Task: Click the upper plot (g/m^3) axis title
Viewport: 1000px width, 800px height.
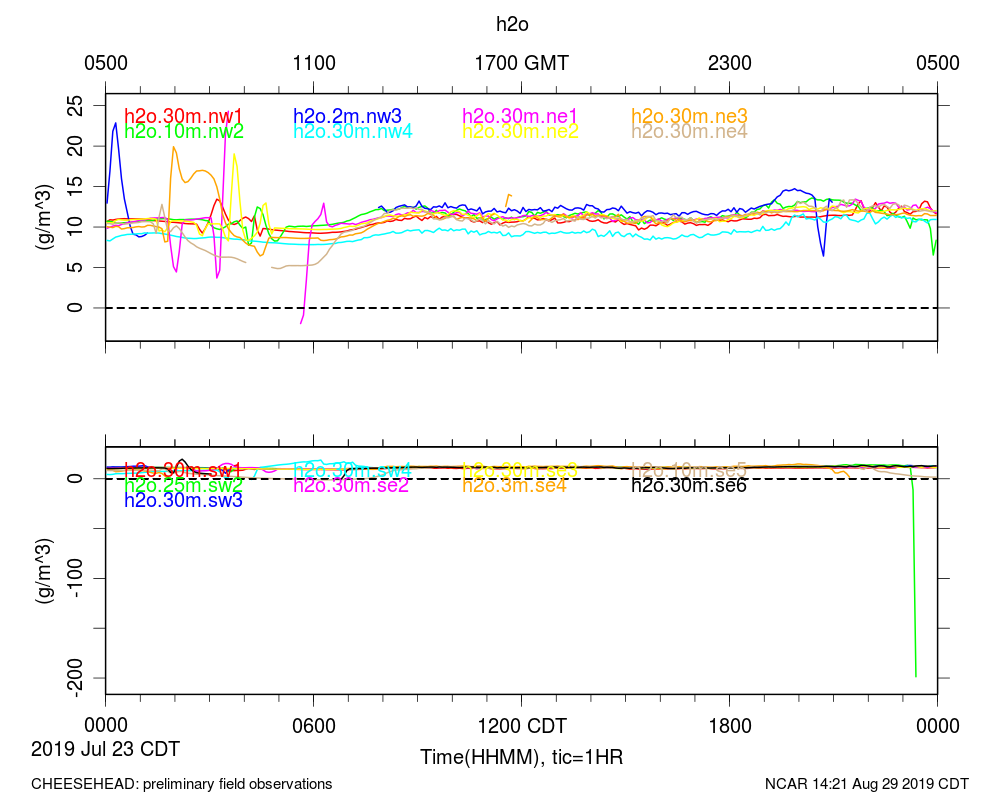Action: point(45,217)
